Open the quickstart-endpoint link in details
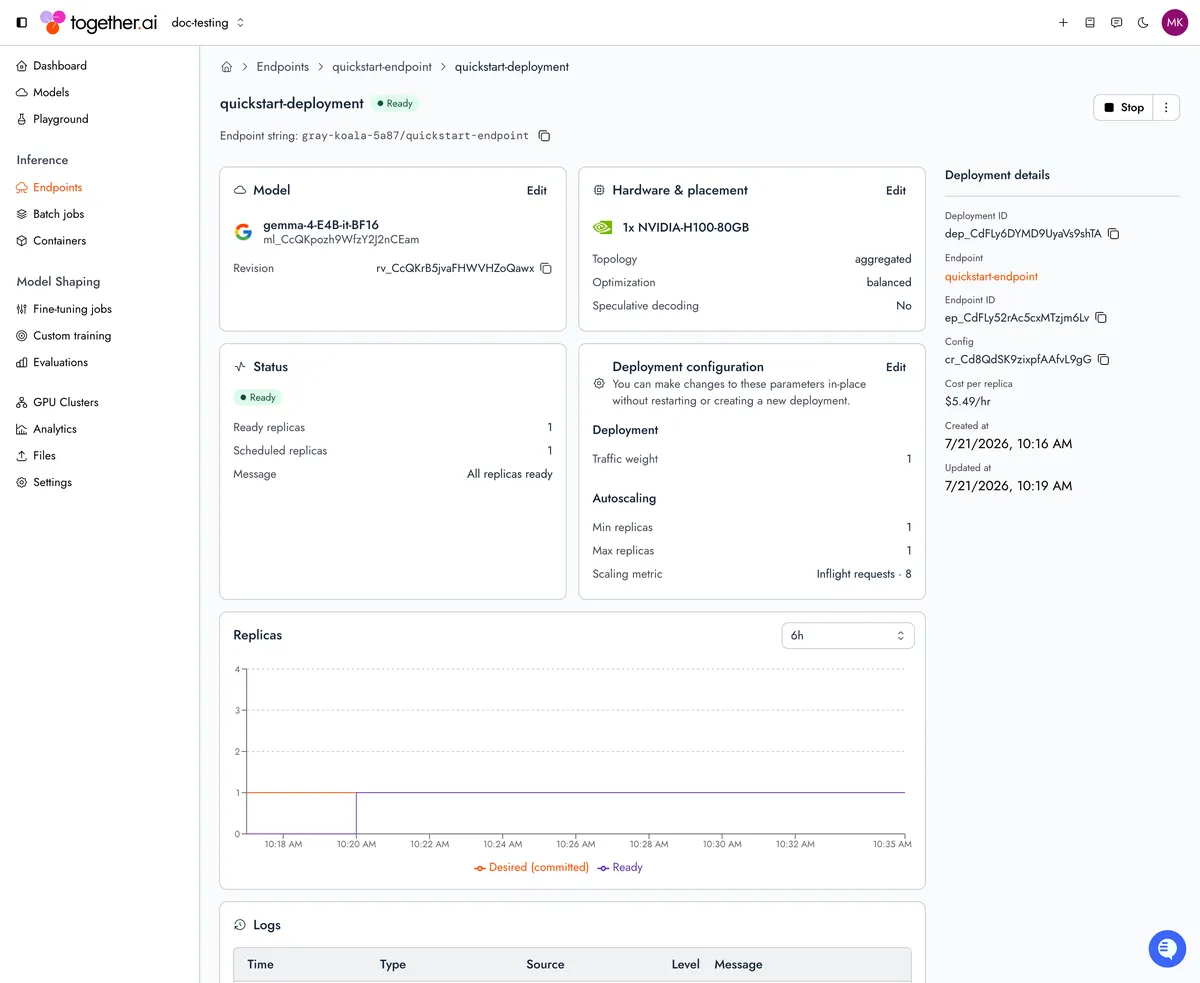Image resolution: width=1200 pixels, height=983 pixels. pyautogui.click(x=991, y=276)
